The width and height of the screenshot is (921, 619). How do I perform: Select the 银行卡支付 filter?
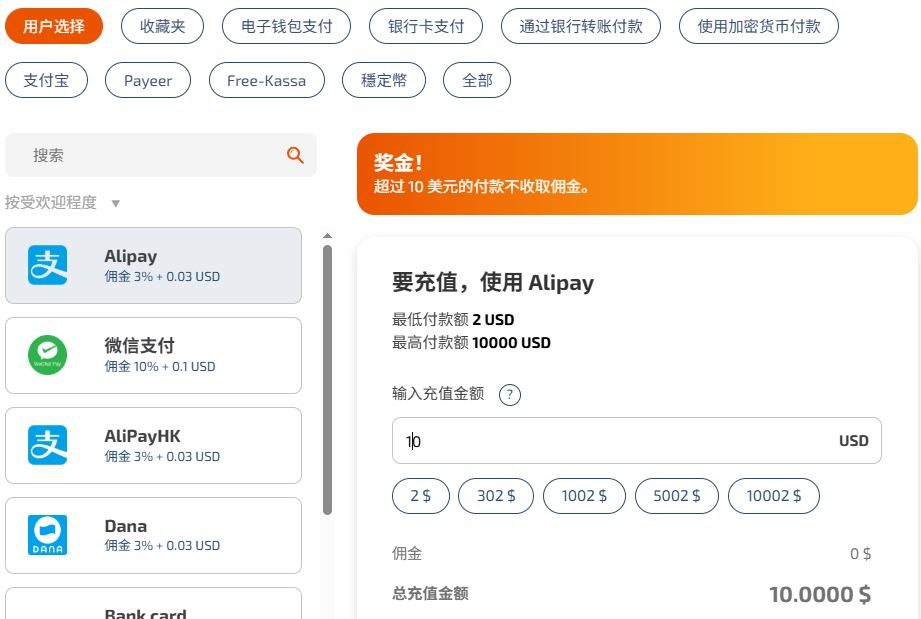click(x=426, y=26)
